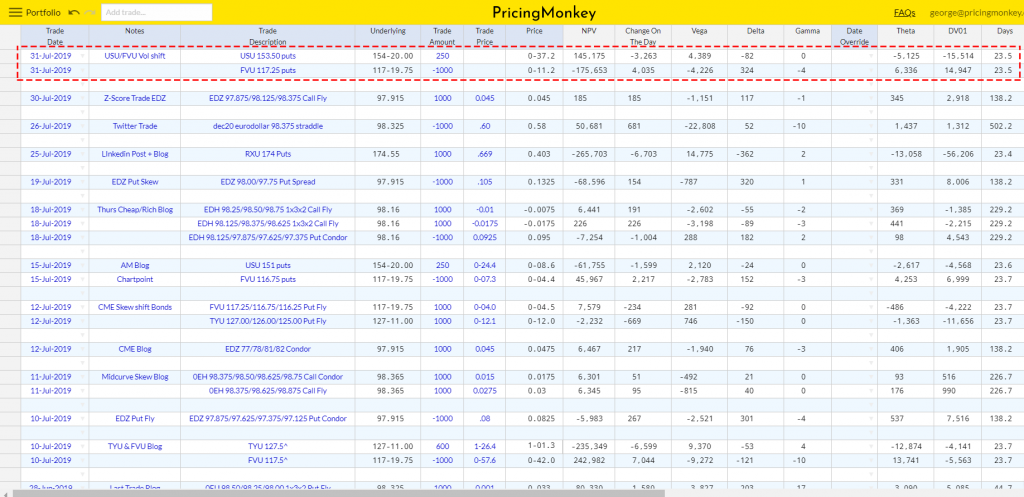The image size is (1024, 497).
Task: Select 'EDZ 97.875/98.125/98.375 Call Fly' description
Action: coord(268,98)
